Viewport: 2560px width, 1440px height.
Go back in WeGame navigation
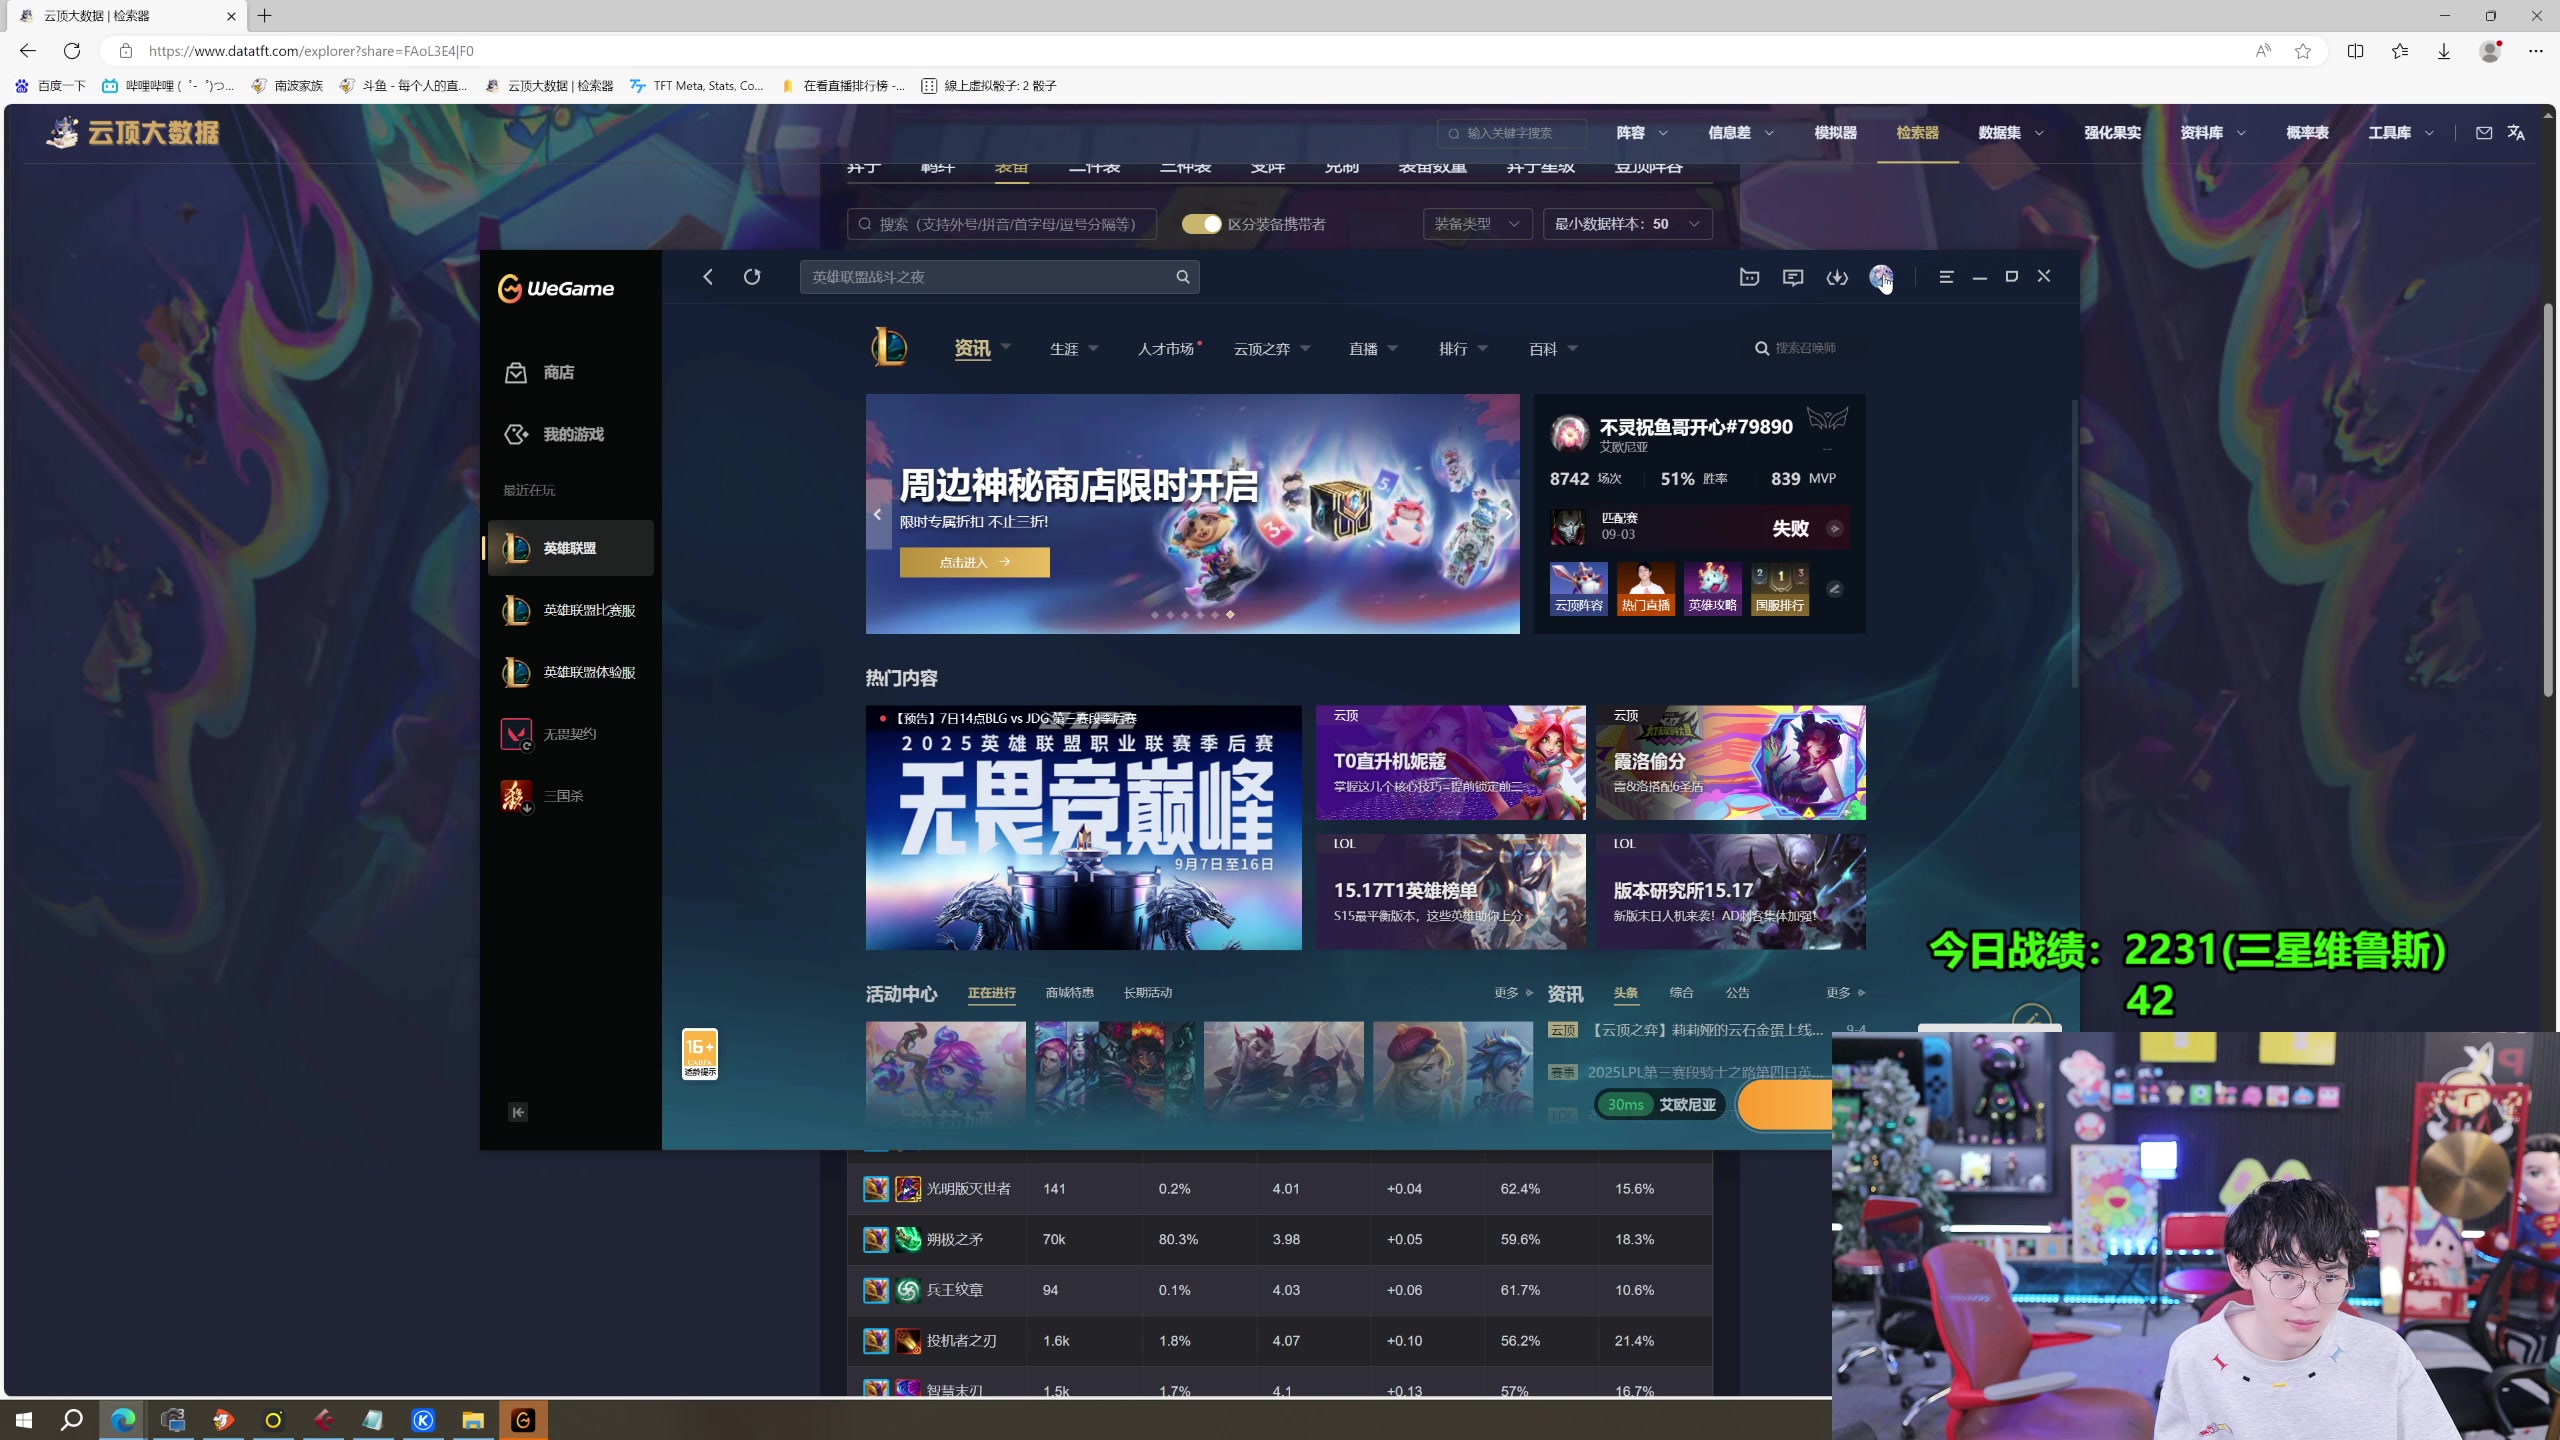point(708,277)
